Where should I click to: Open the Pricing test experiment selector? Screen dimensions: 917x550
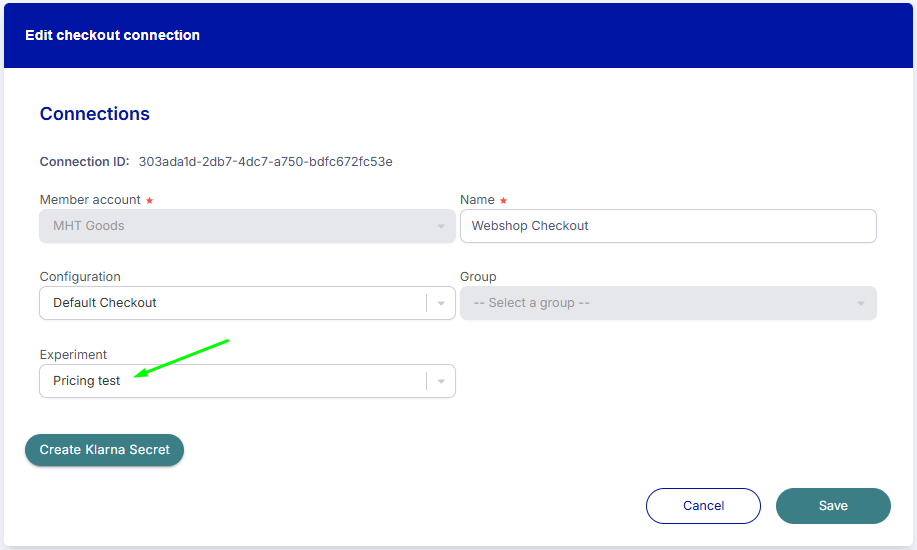tap(230, 381)
